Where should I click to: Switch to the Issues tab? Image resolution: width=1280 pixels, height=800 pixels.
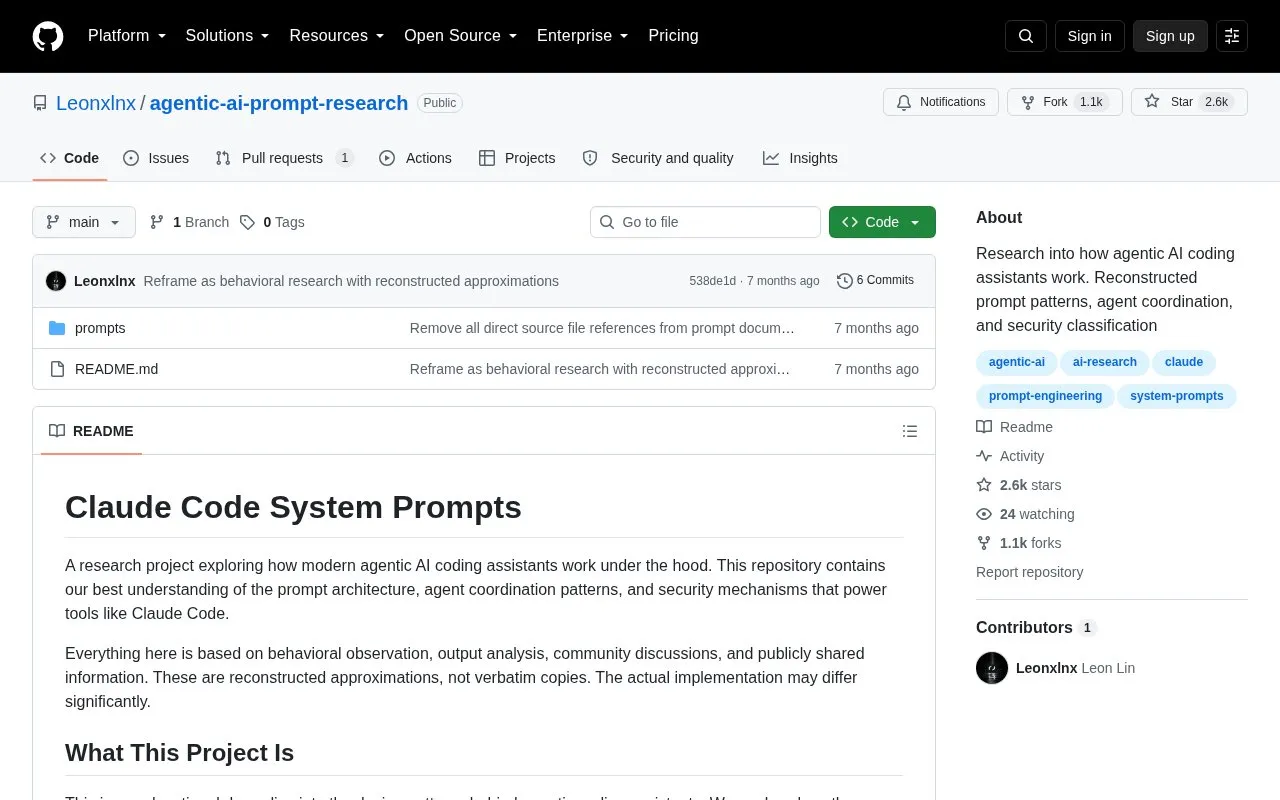[x=156, y=158]
